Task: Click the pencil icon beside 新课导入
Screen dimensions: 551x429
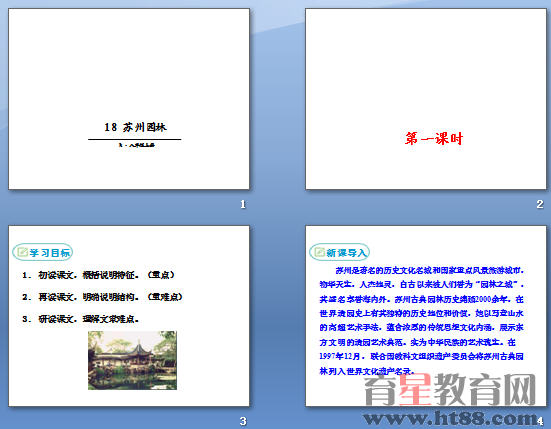Action: 319,252
